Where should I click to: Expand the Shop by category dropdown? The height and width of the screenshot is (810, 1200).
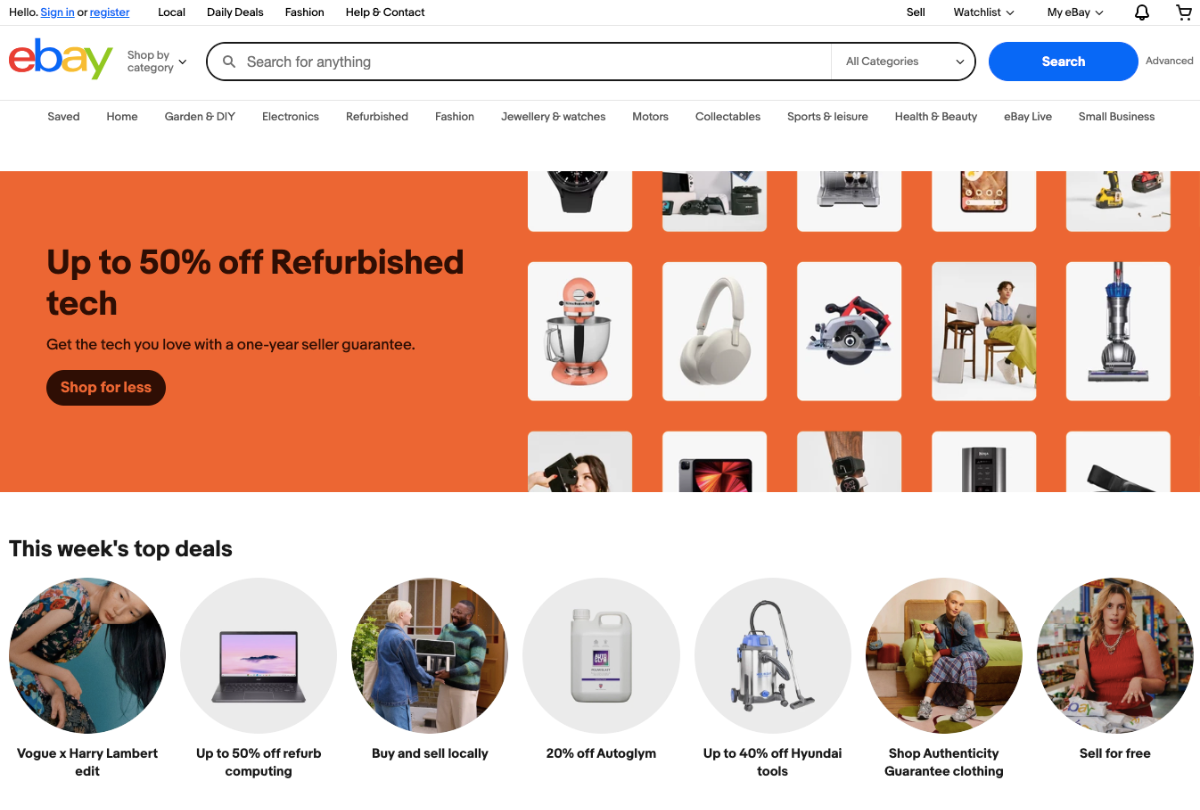click(x=157, y=62)
